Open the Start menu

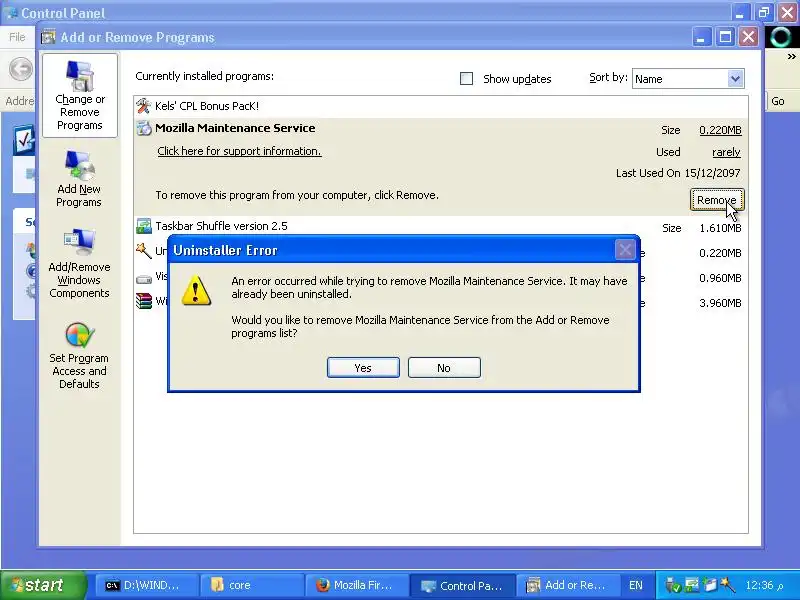[x=43, y=585]
